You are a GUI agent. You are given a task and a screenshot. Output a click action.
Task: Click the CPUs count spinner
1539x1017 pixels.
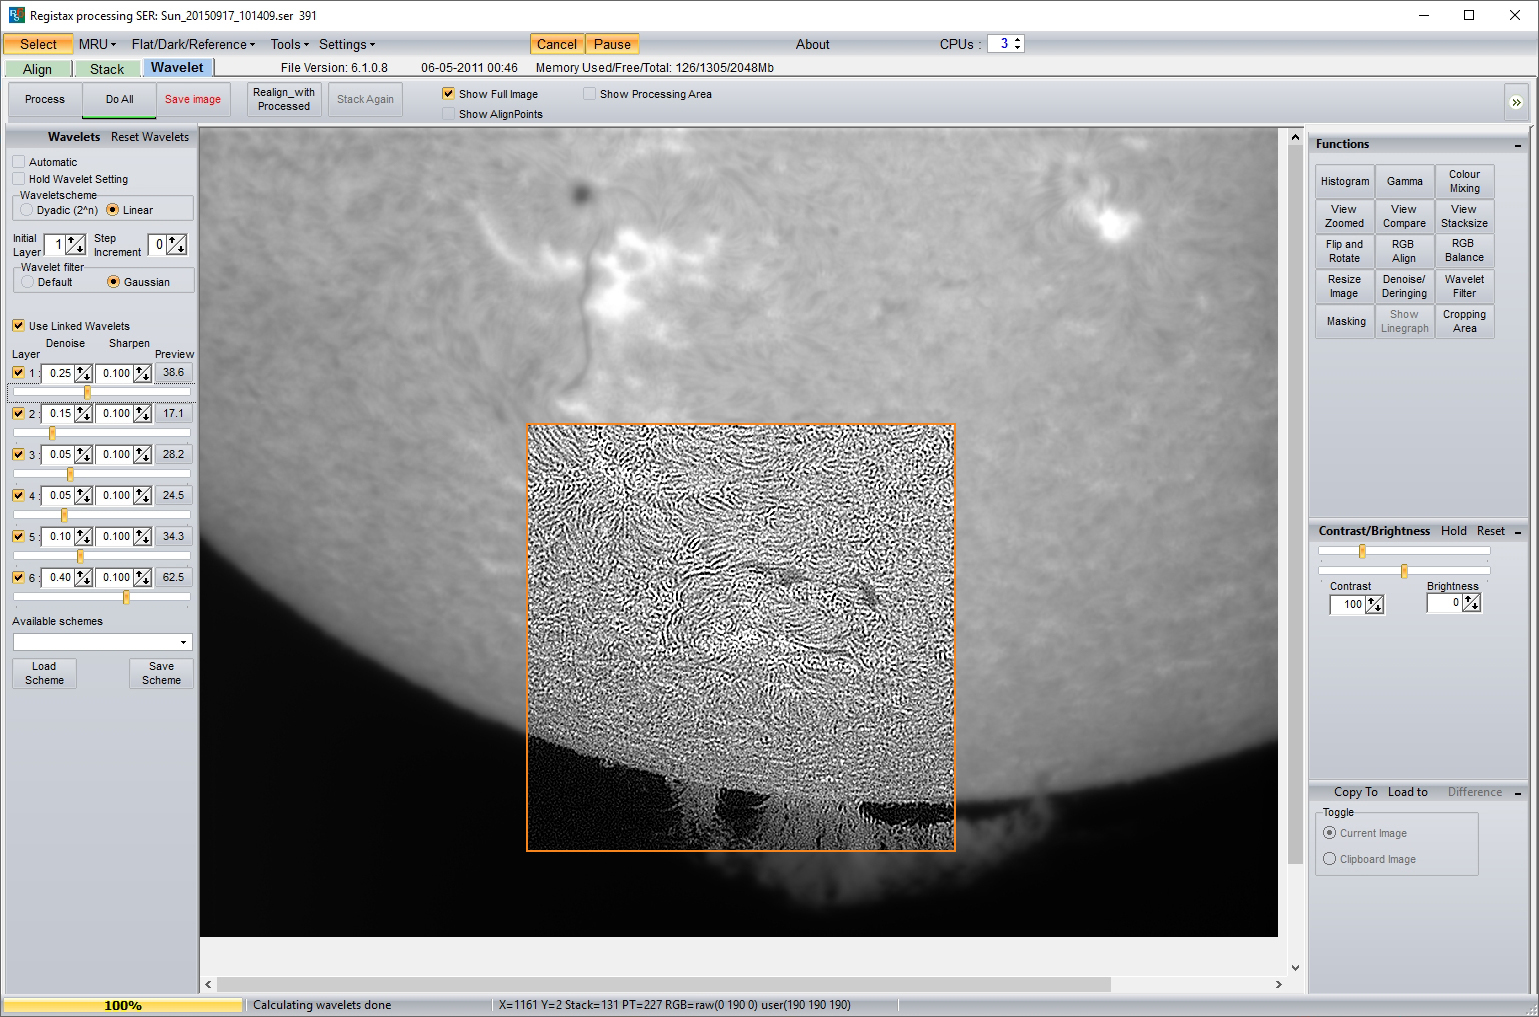pyautogui.click(x=1018, y=44)
